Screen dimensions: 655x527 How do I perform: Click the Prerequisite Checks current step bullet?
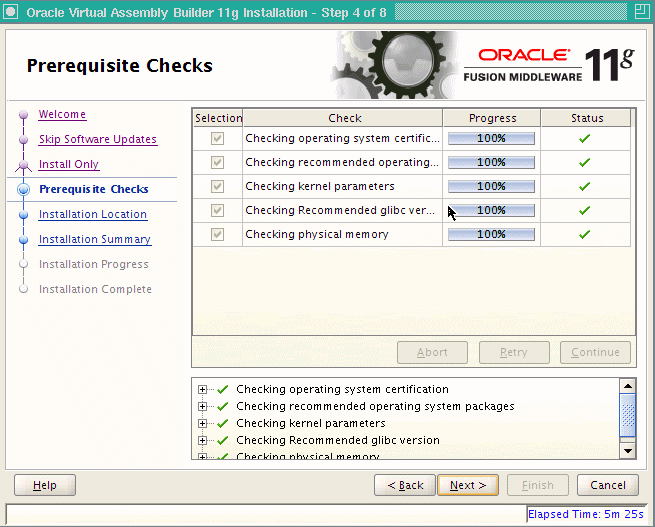point(23,189)
